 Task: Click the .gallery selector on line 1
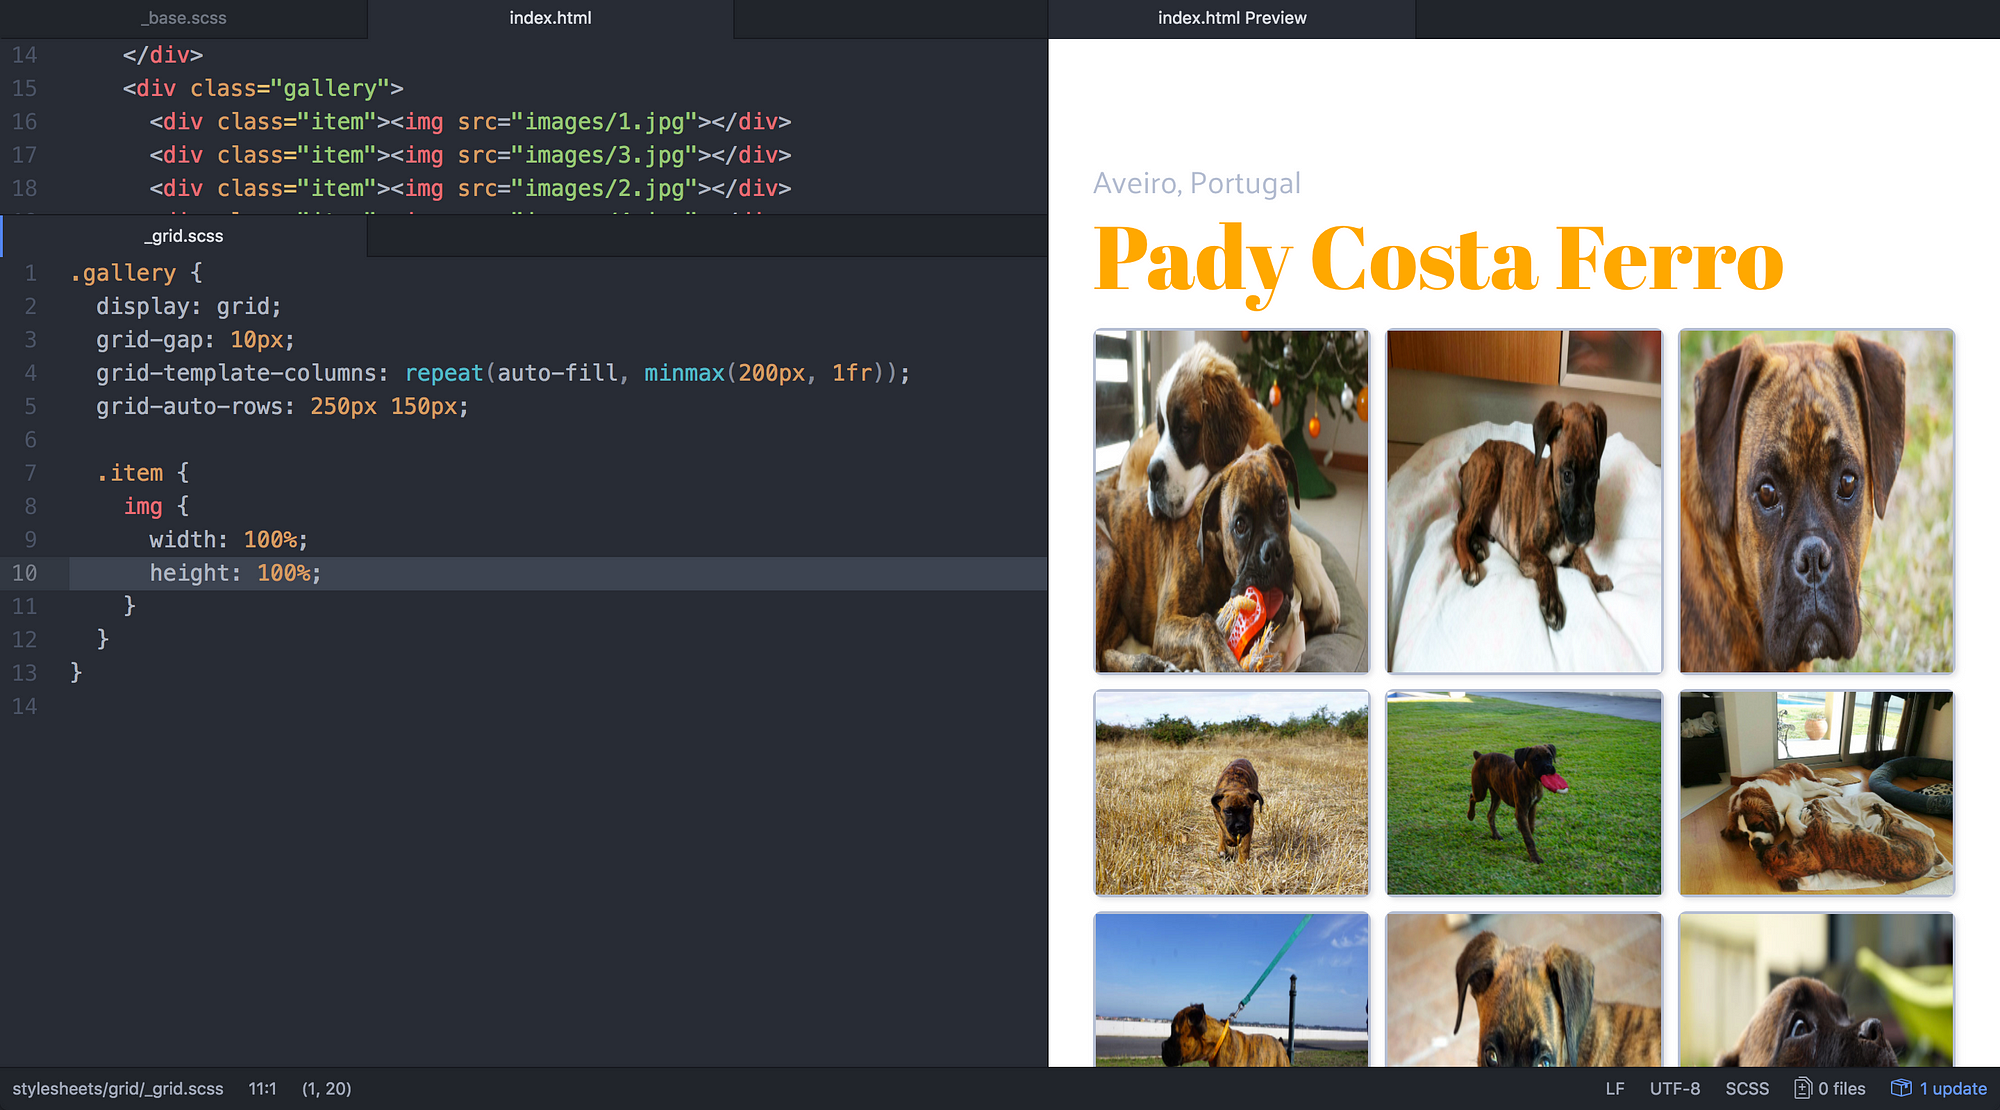[x=124, y=273]
